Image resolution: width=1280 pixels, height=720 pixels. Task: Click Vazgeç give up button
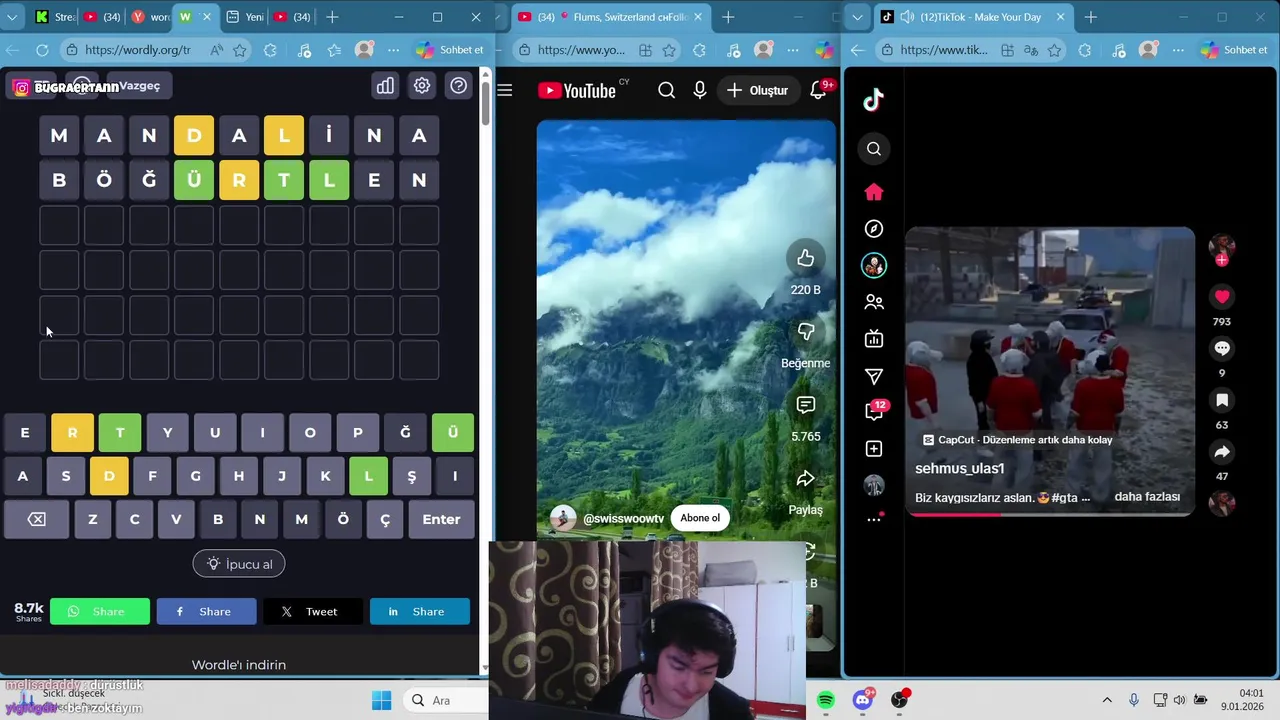140,86
